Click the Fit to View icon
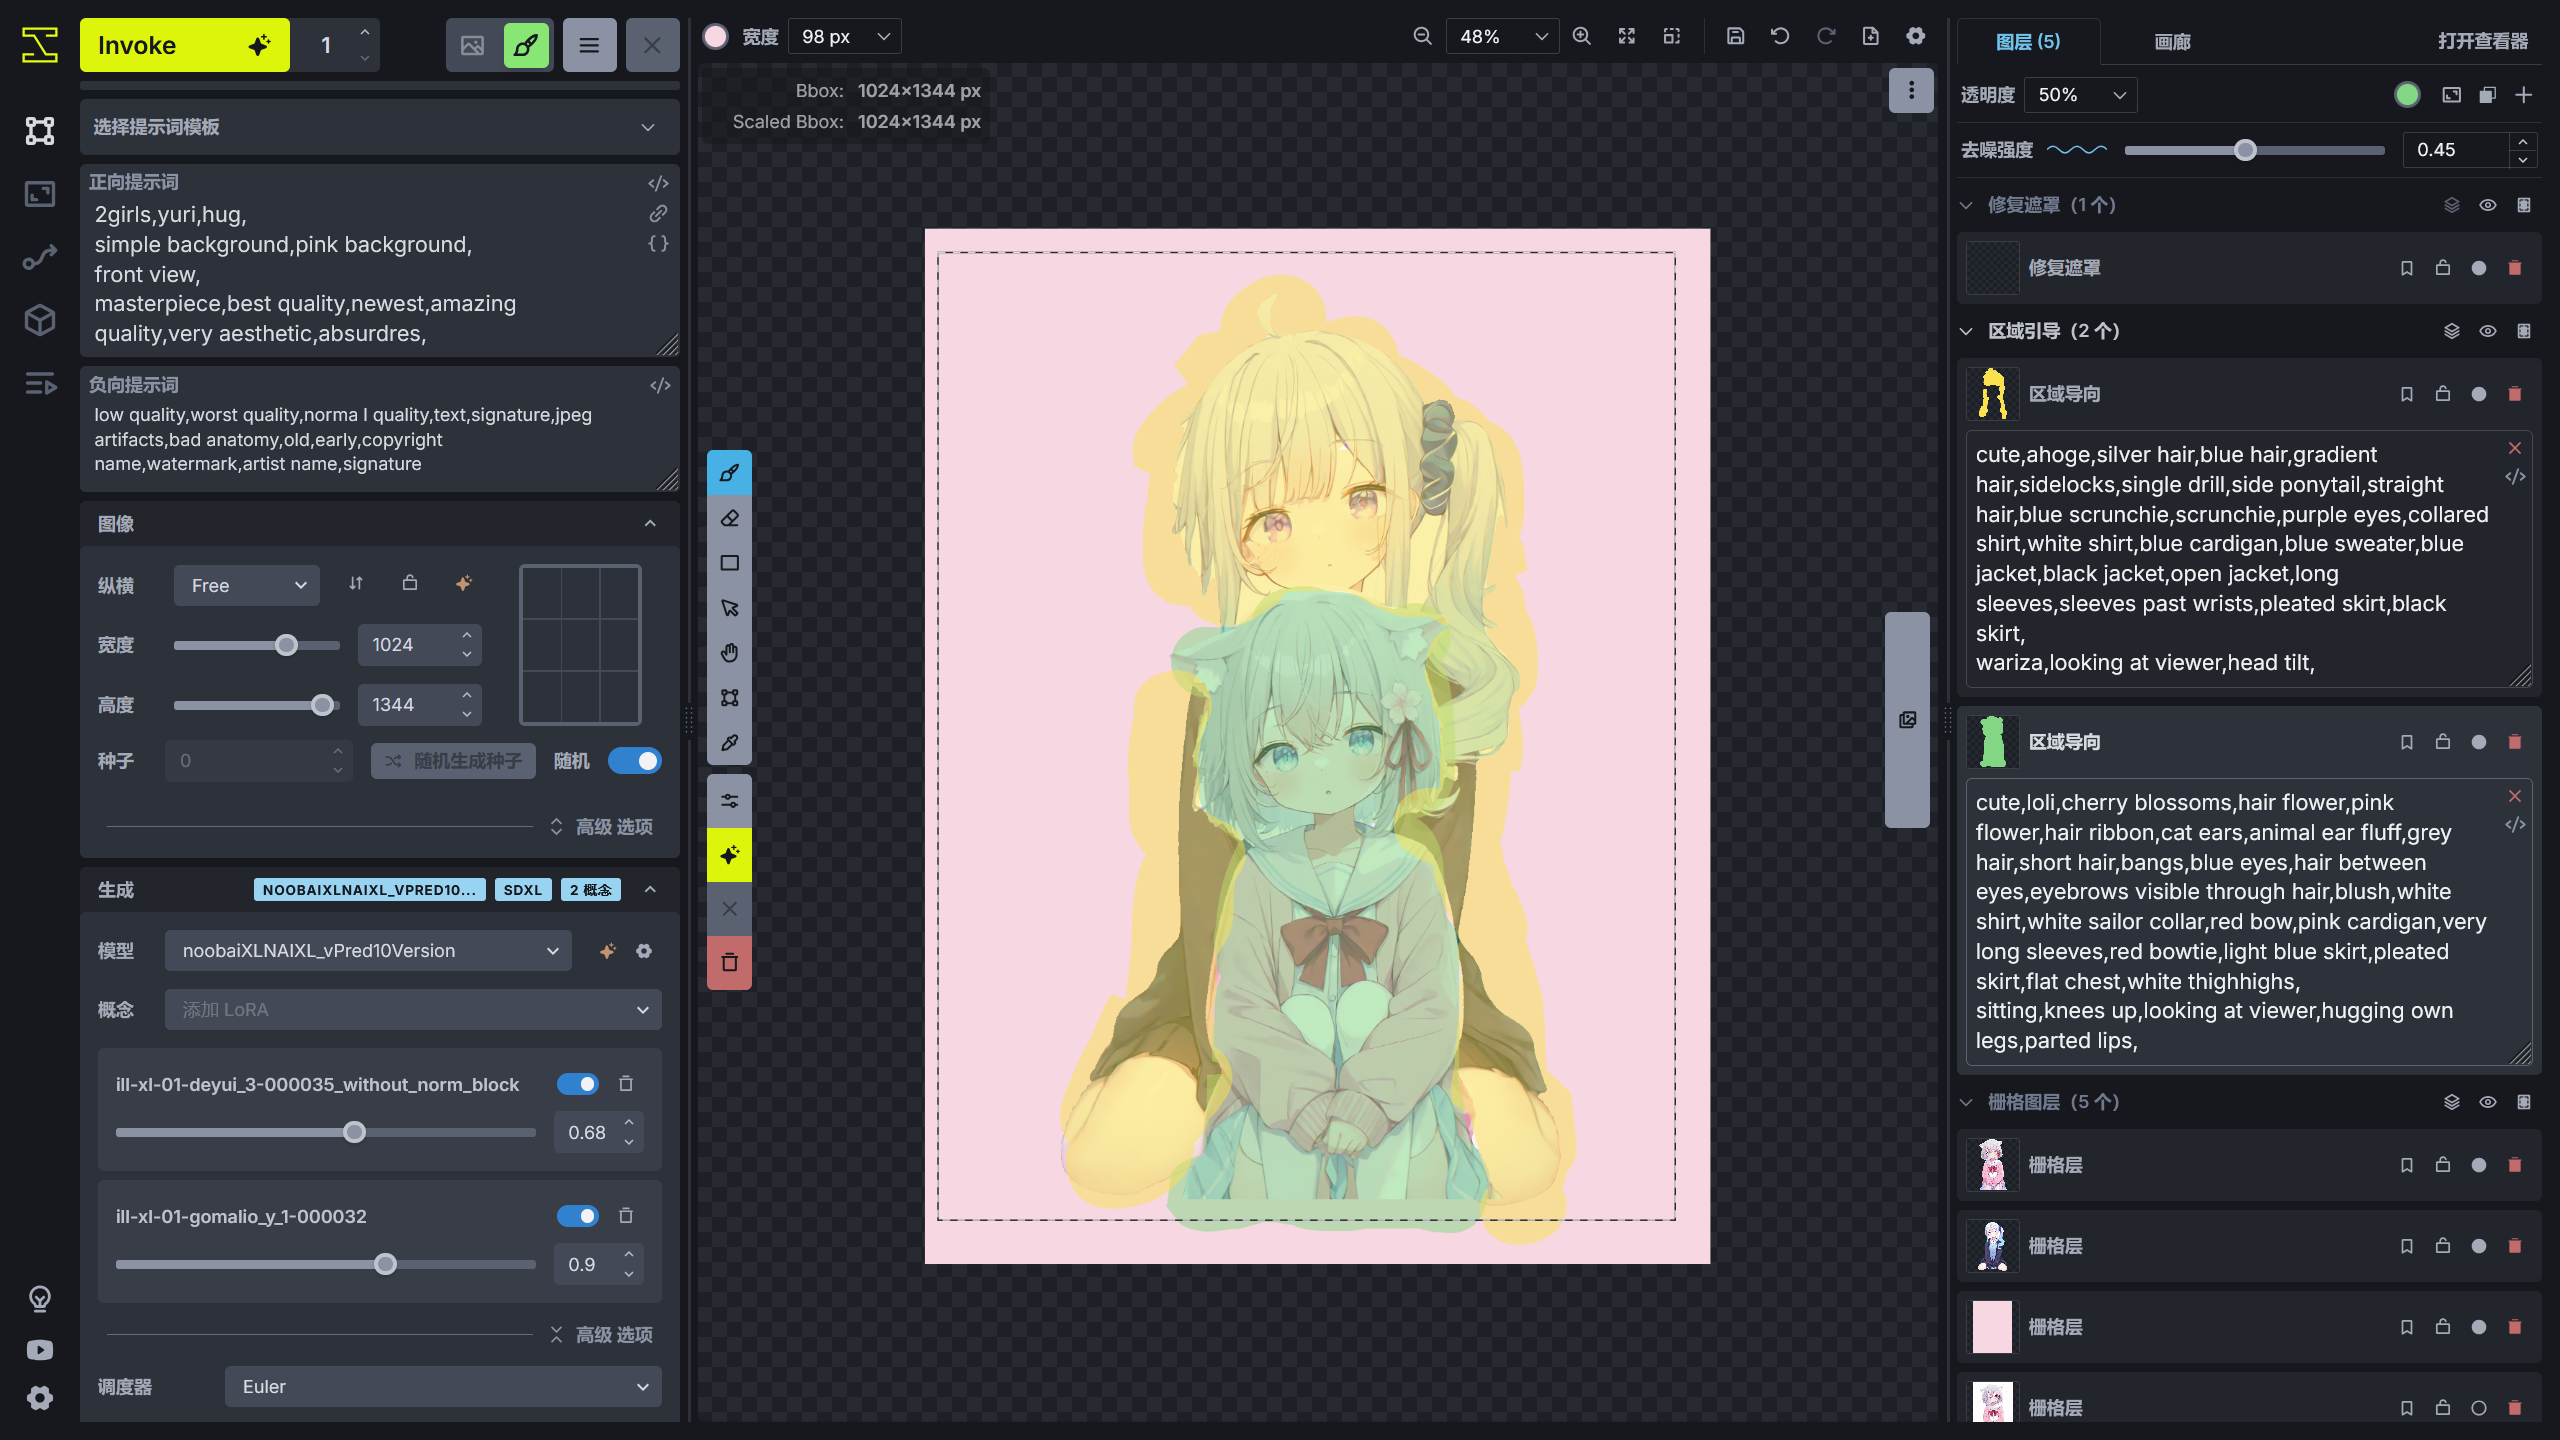Screen dimensions: 2560x1440 click(x=1627, y=35)
